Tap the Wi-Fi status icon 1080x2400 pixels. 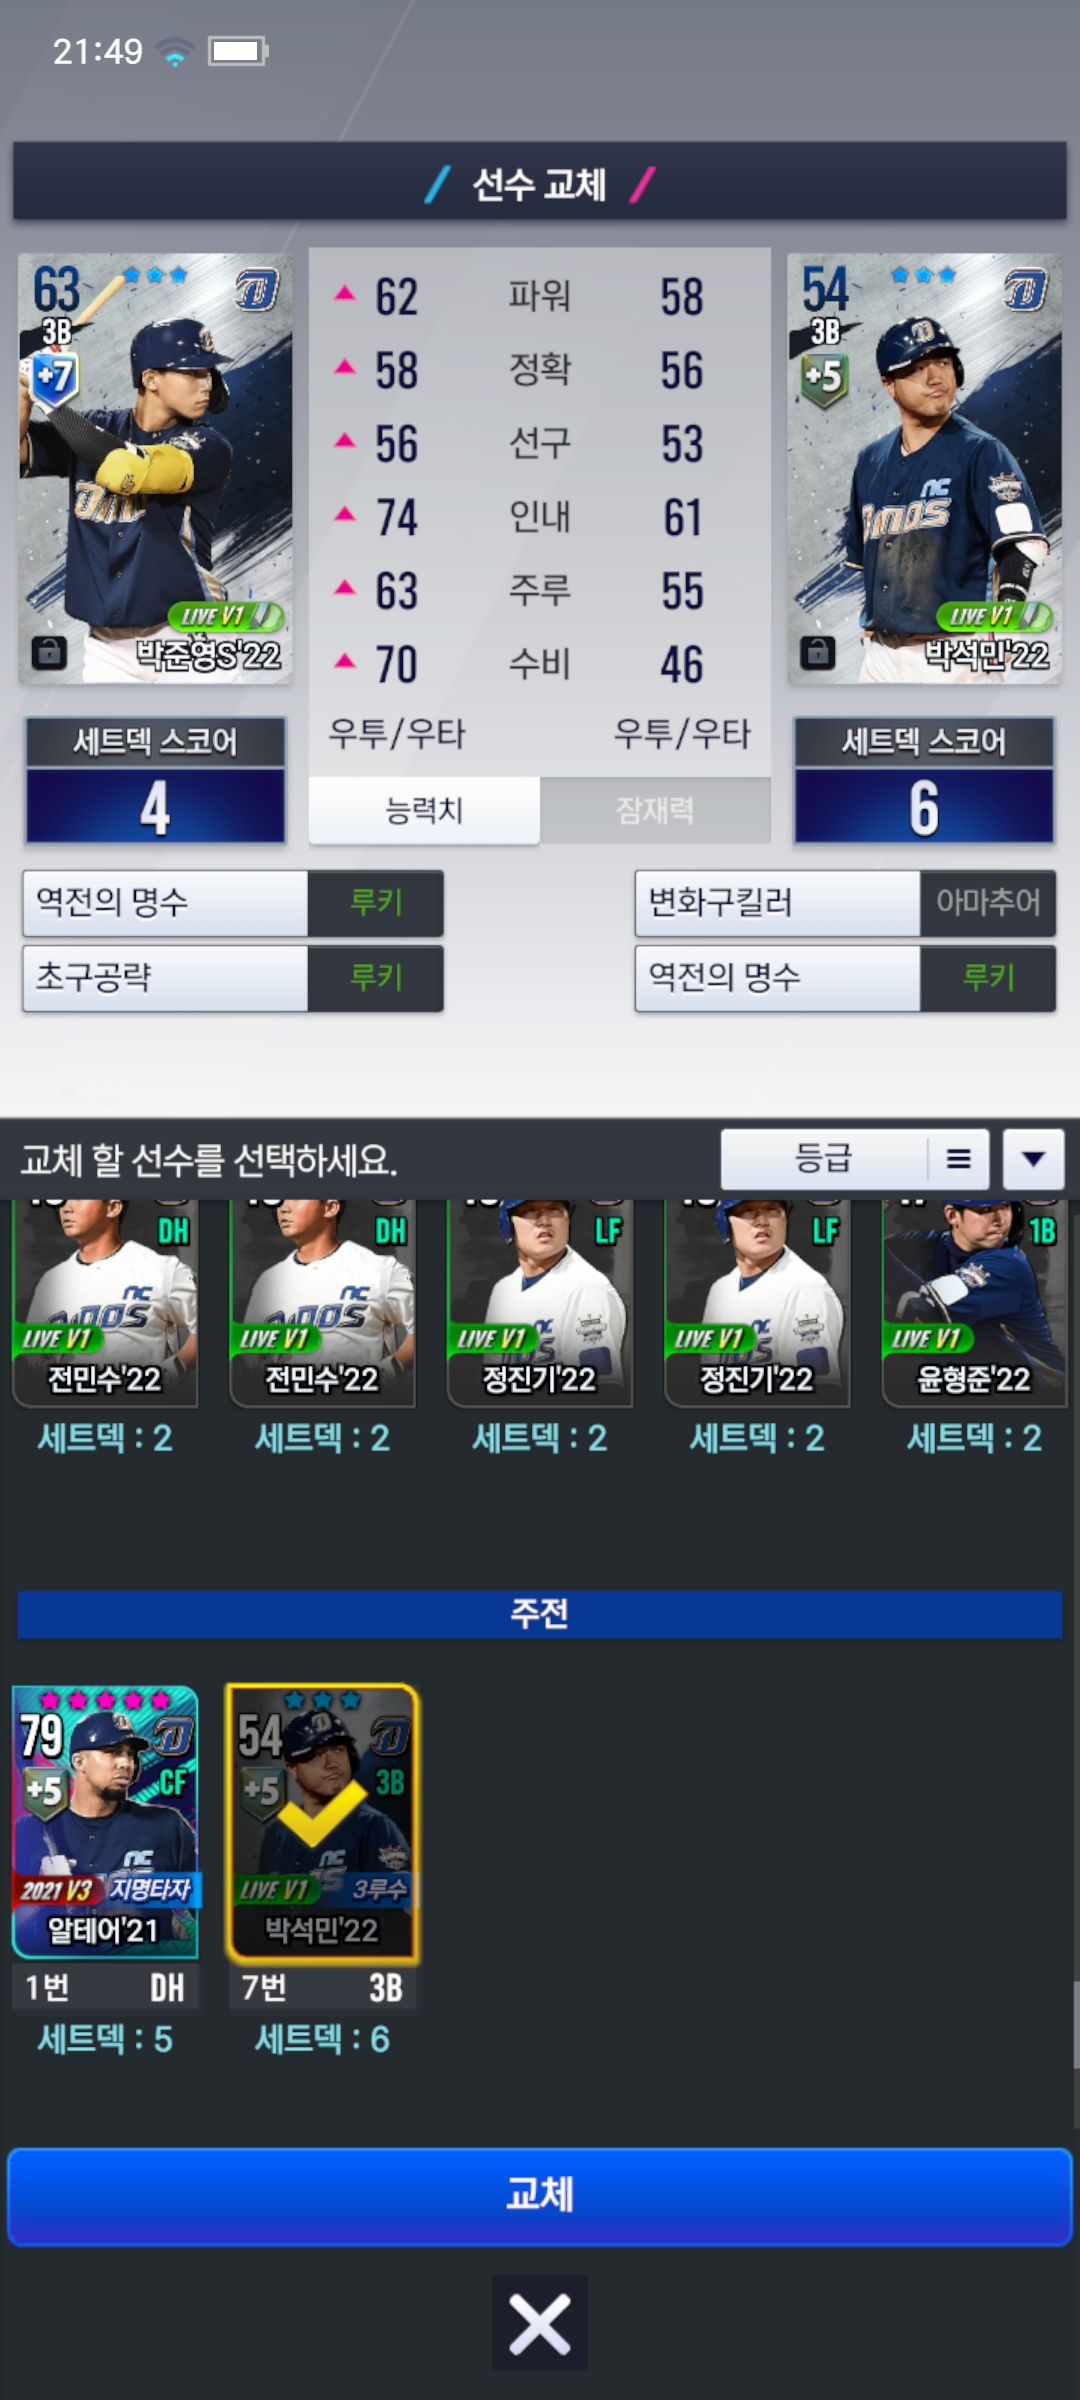tap(175, 51)
